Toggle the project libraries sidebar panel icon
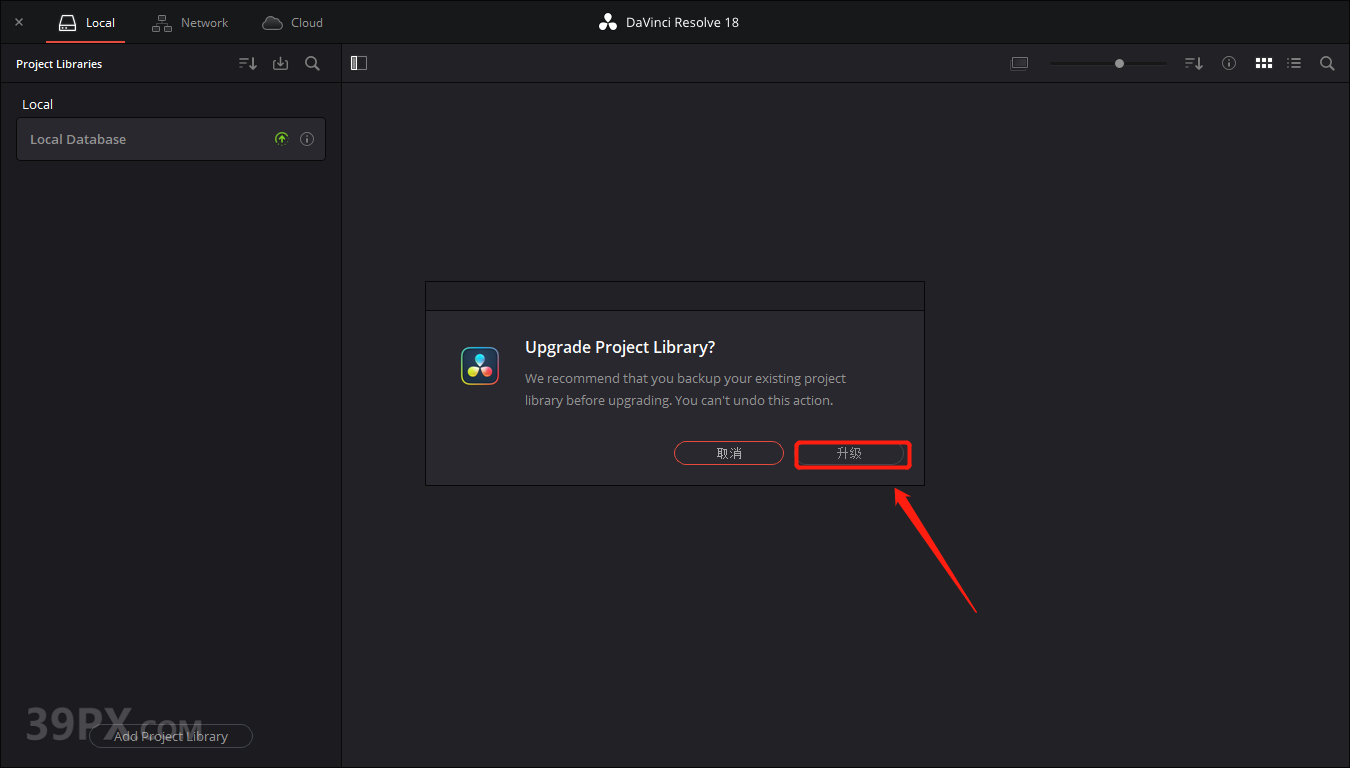Screen dimensions: 1350x768 click(359, 63)
